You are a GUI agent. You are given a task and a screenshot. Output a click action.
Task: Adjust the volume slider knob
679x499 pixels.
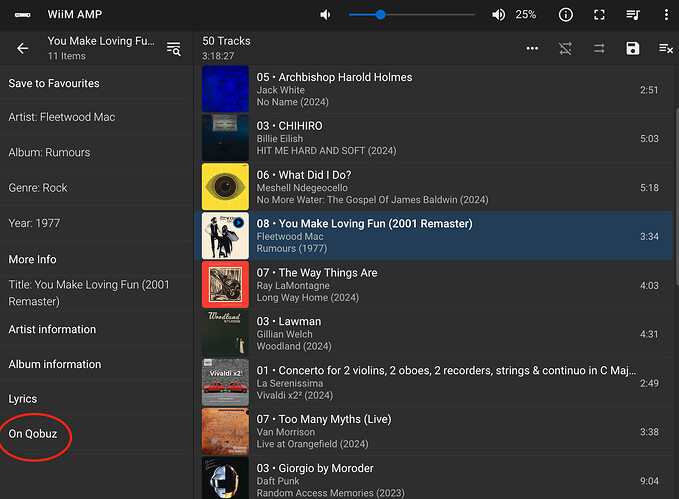(x=380, y=15)
